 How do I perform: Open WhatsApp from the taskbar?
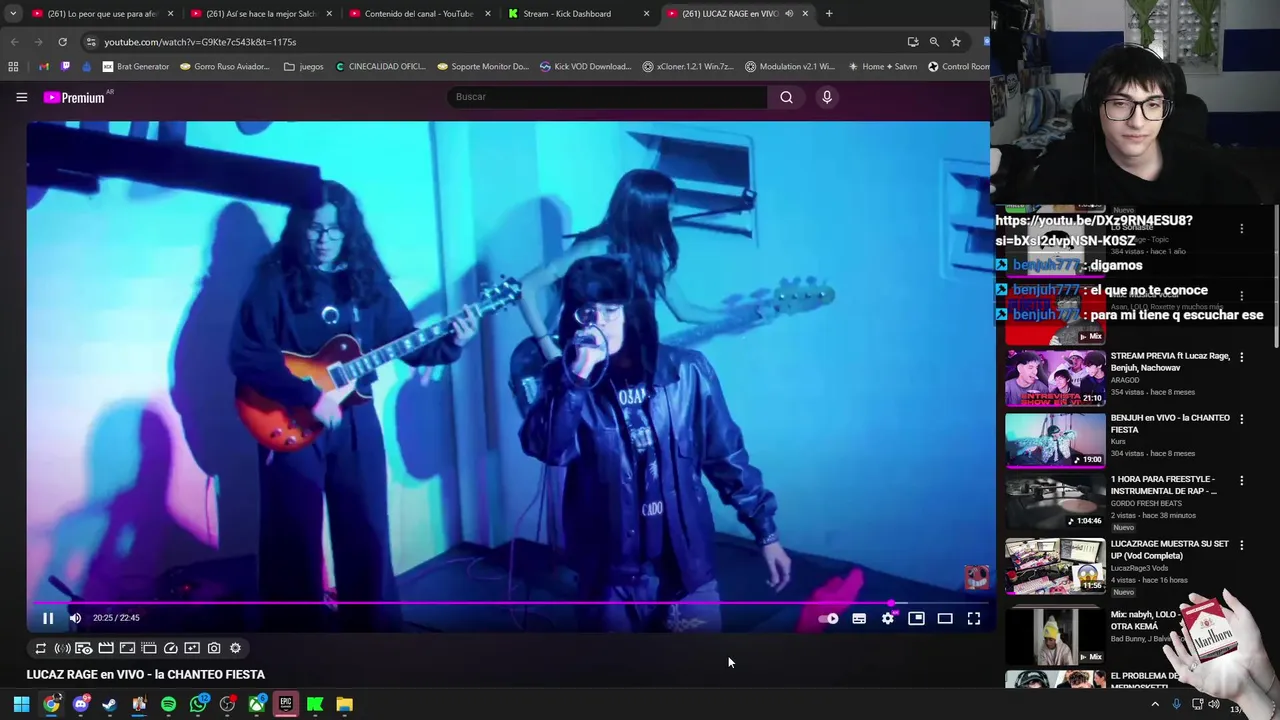[198, 704]
